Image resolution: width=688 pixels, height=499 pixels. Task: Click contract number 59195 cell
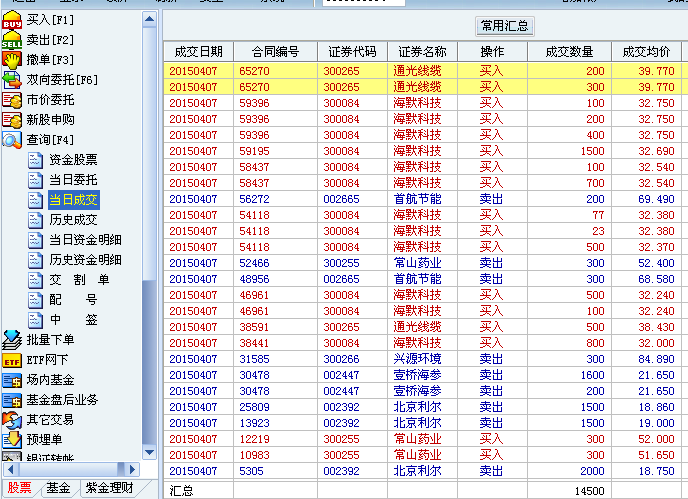tap(276, 151)
